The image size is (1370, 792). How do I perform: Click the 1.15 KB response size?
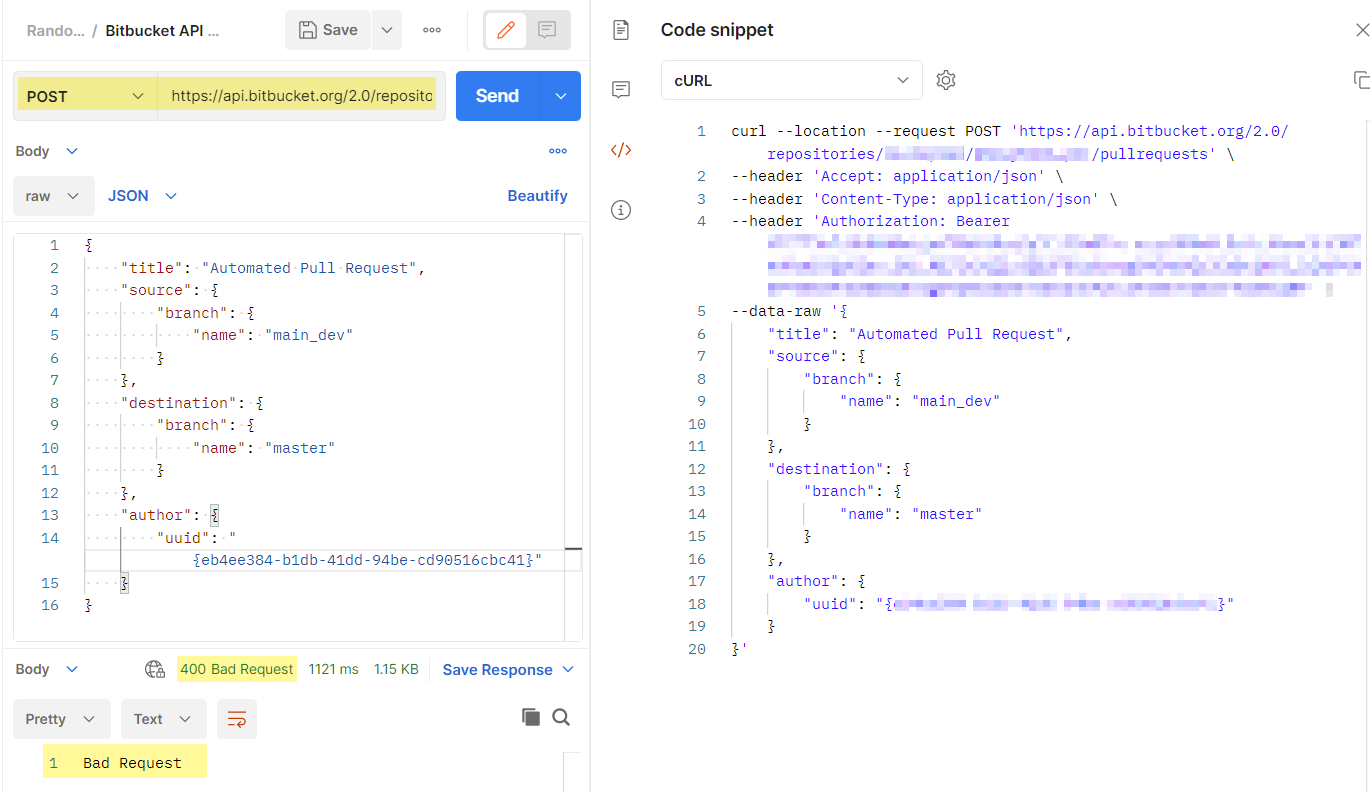[x=396, y=669]
